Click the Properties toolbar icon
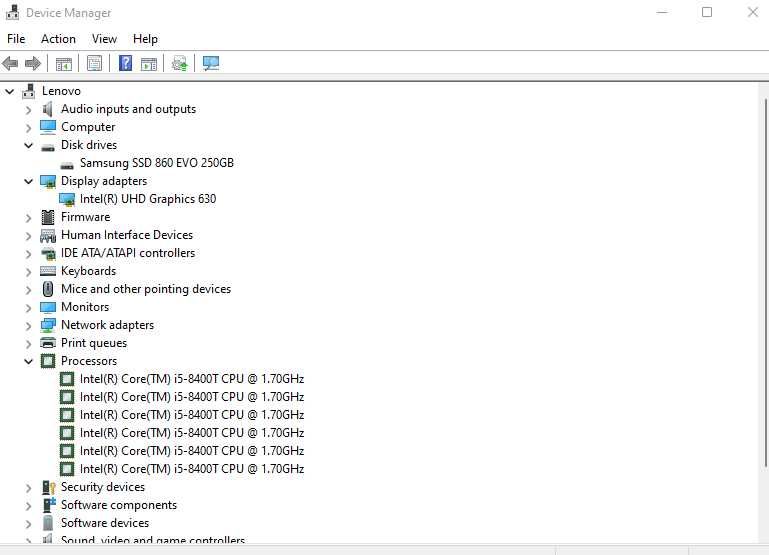This screenshot has height=555, width=769. click(94, 63)
